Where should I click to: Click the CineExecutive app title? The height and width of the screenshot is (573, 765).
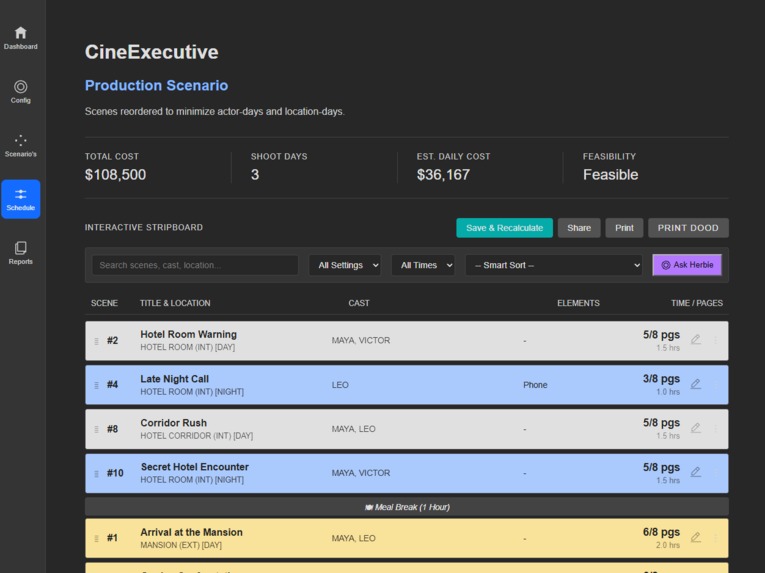(152, 52)
